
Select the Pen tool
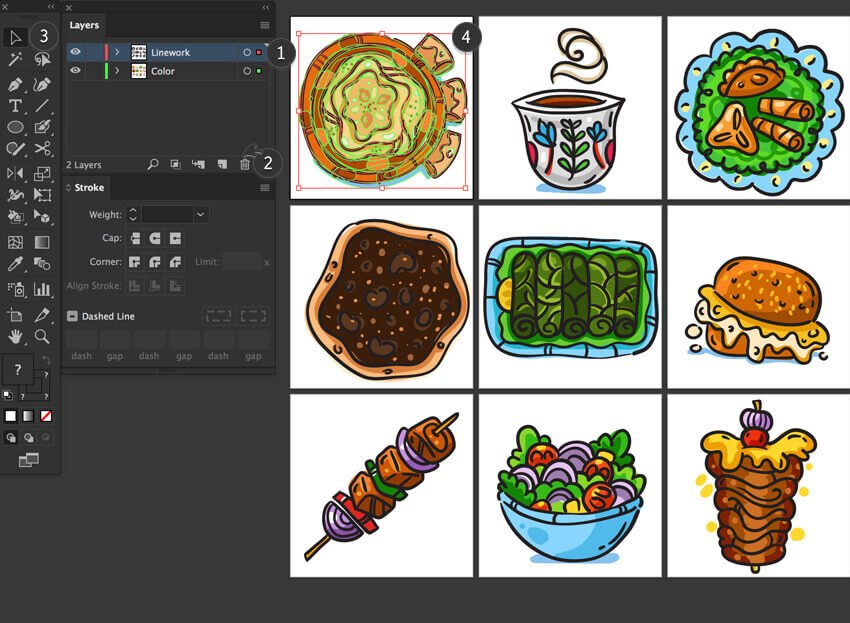(x=16, y=83)
